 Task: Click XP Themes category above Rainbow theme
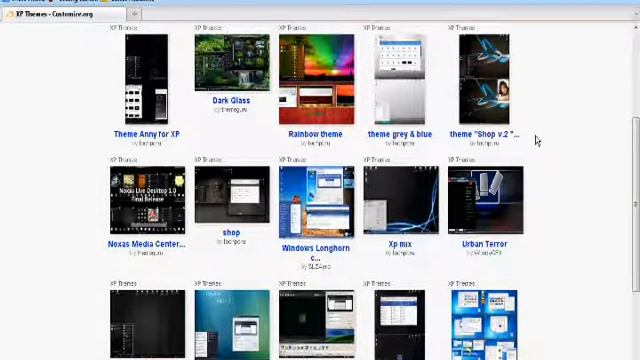tap(293, 28)
